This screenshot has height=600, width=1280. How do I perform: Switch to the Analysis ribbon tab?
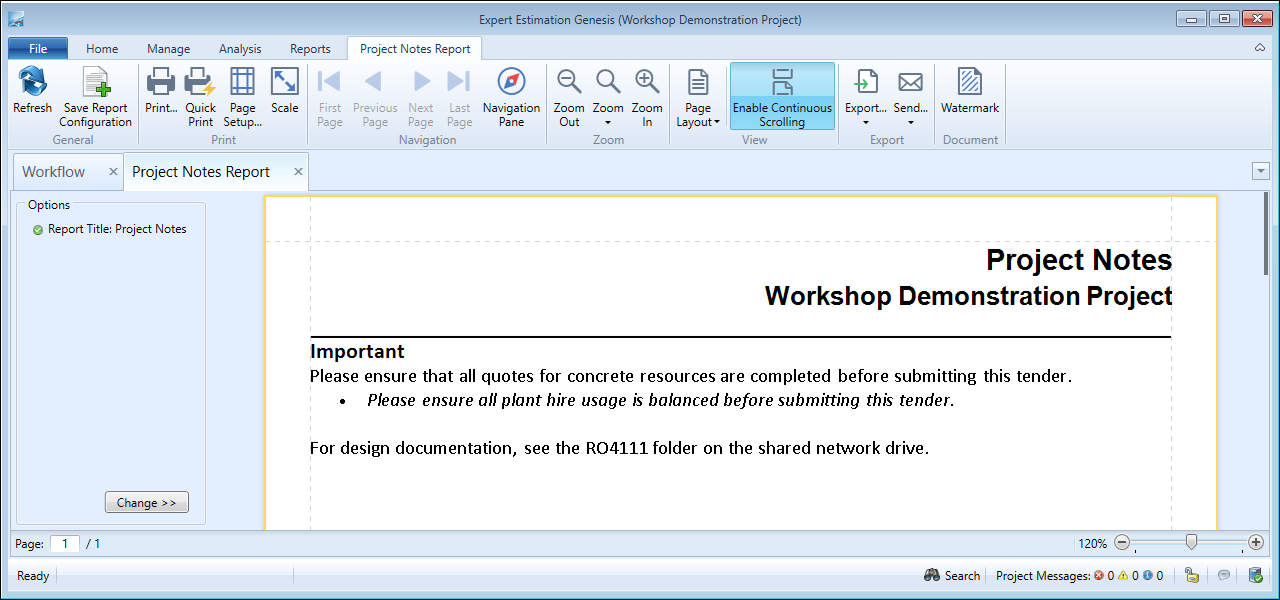click(240, 48)
